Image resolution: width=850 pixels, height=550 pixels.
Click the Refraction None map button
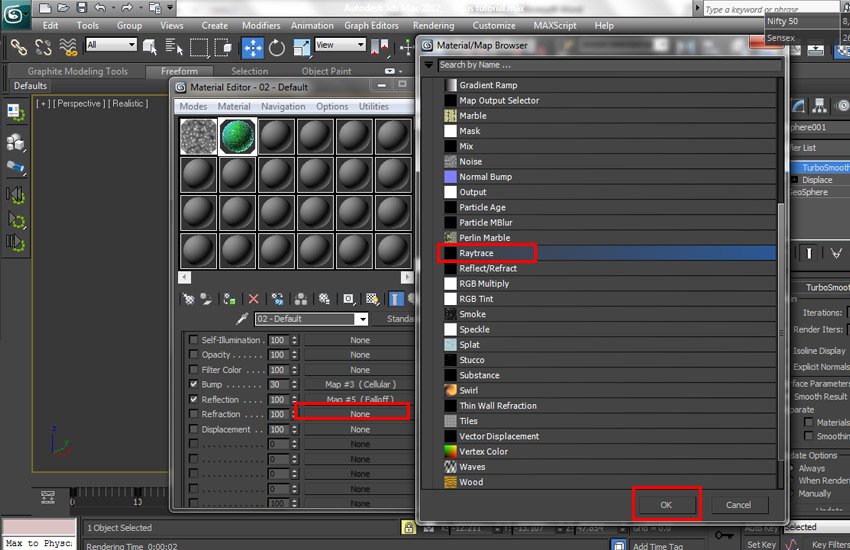click(359, 414)
